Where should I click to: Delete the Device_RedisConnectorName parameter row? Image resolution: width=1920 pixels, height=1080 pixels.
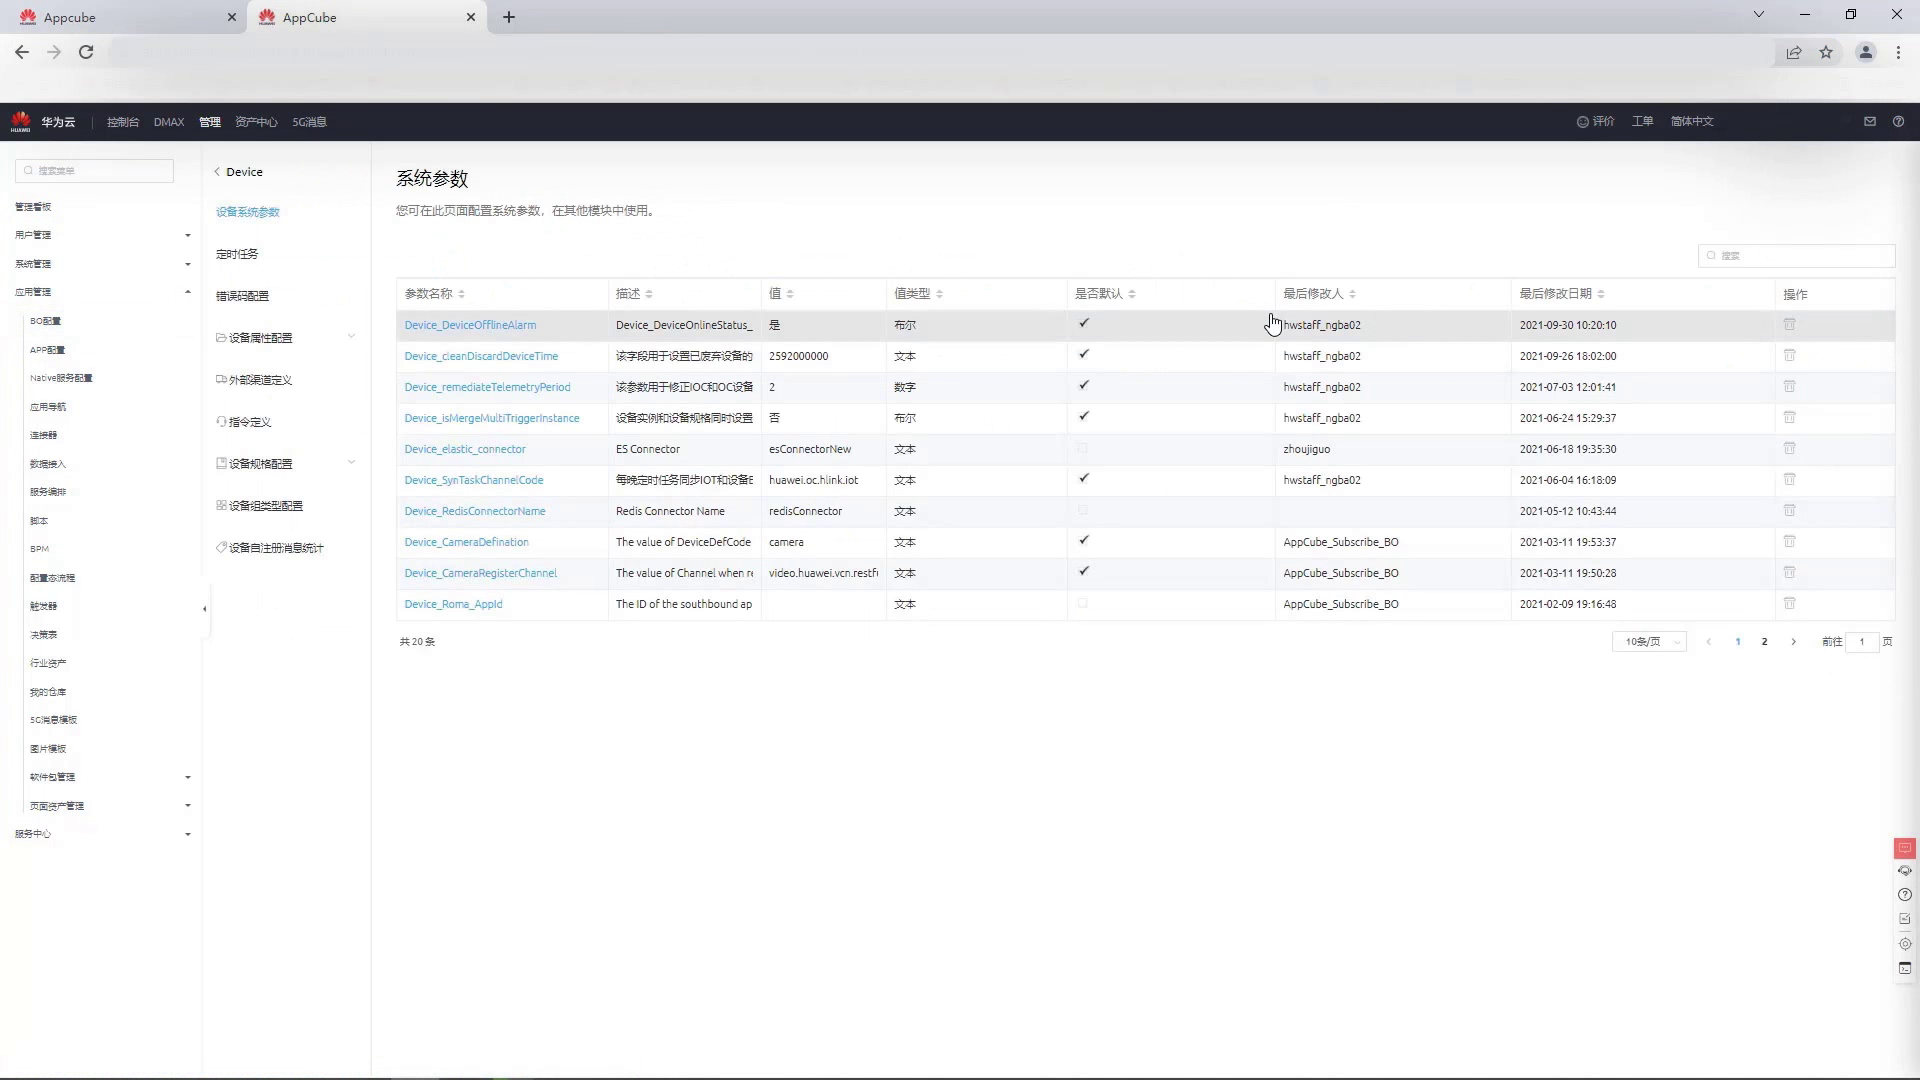(1790, 510)
